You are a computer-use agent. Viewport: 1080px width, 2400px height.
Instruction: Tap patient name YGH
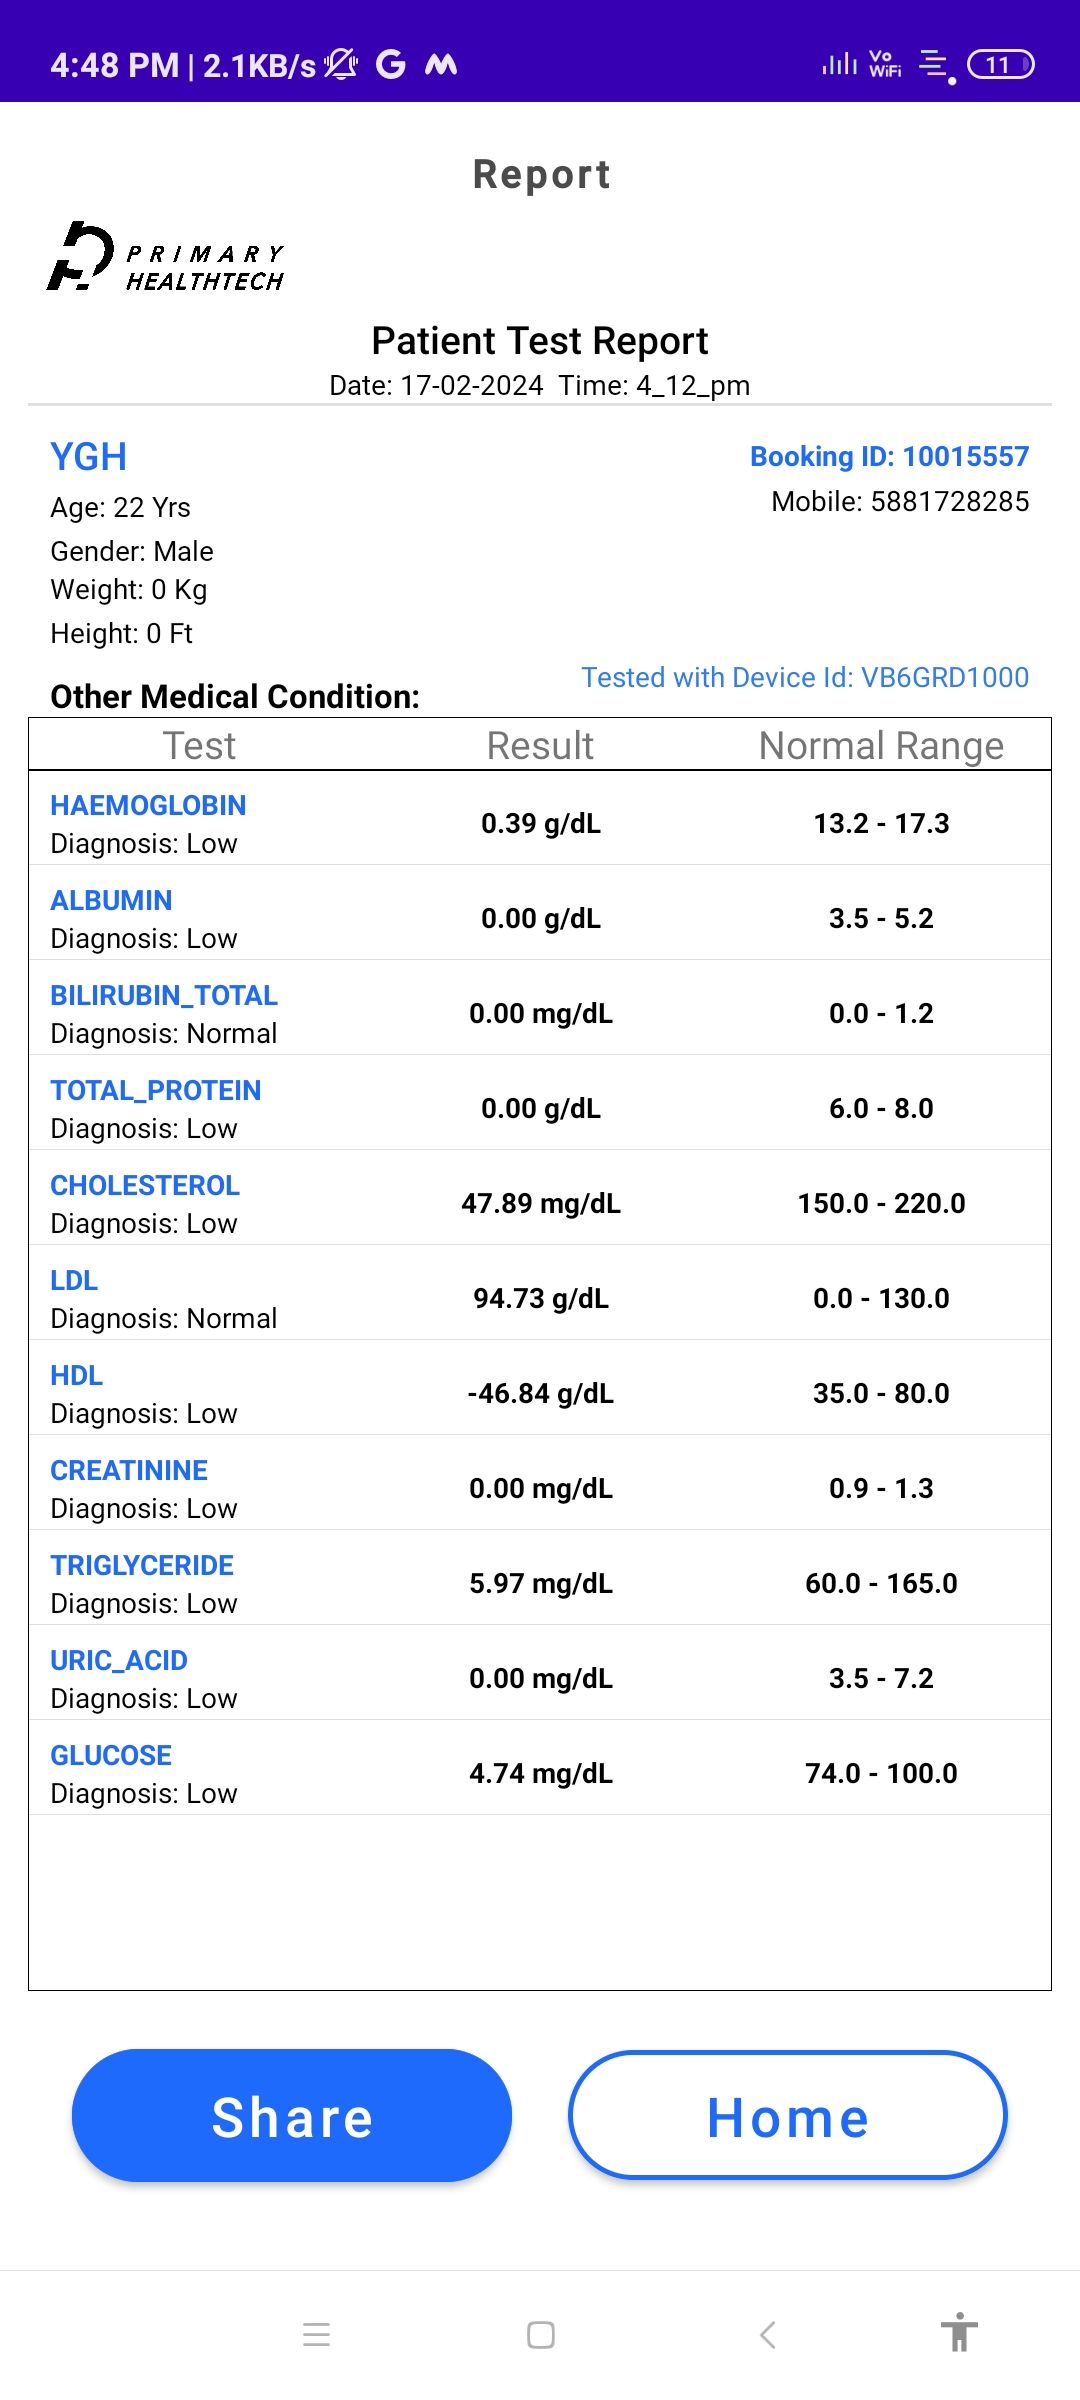pyautogui.click(x=89, y=458)
